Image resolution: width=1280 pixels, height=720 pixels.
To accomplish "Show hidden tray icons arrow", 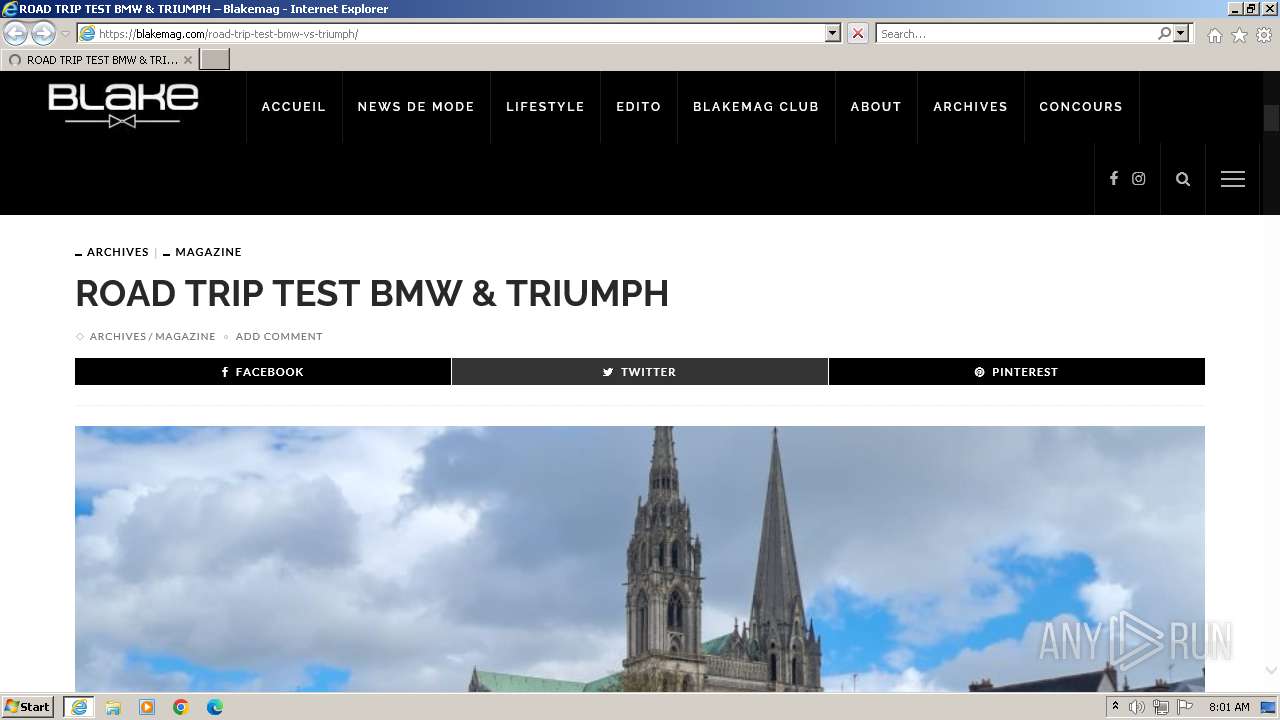I will tap(1115, 707).
